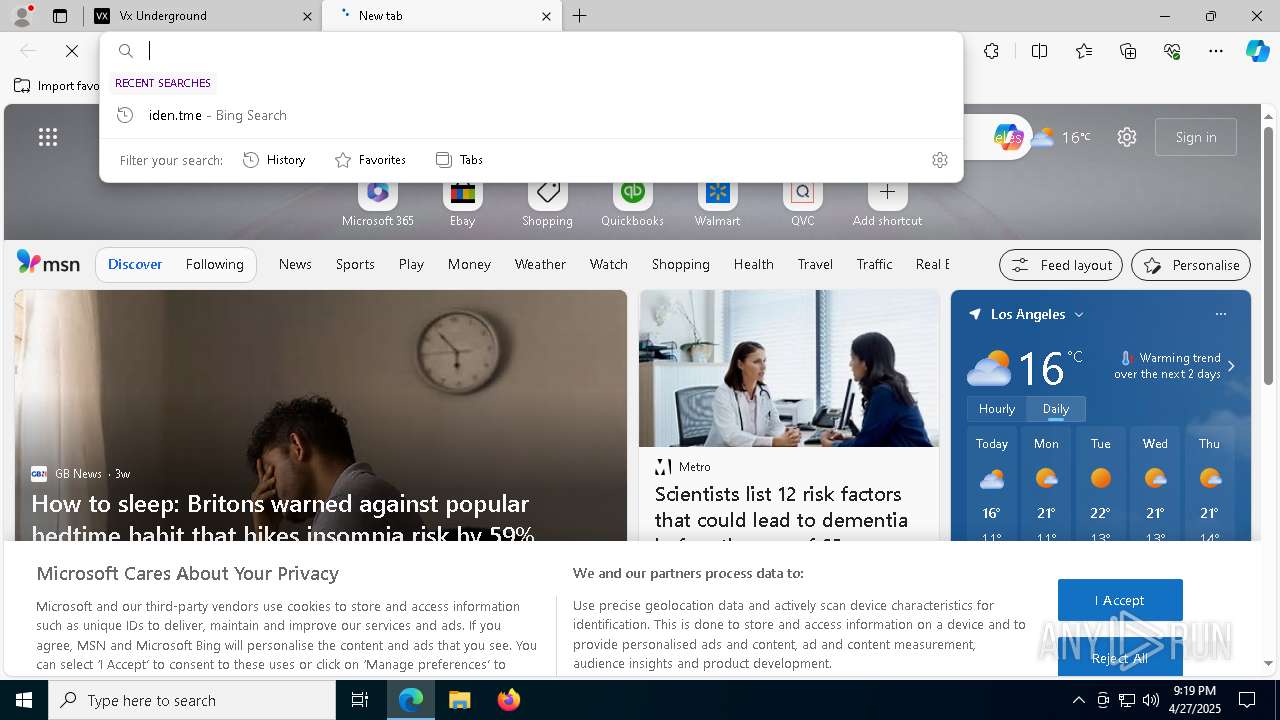Open the volume control tray icon
The image size is (1280, 720).
point(1151,700)
